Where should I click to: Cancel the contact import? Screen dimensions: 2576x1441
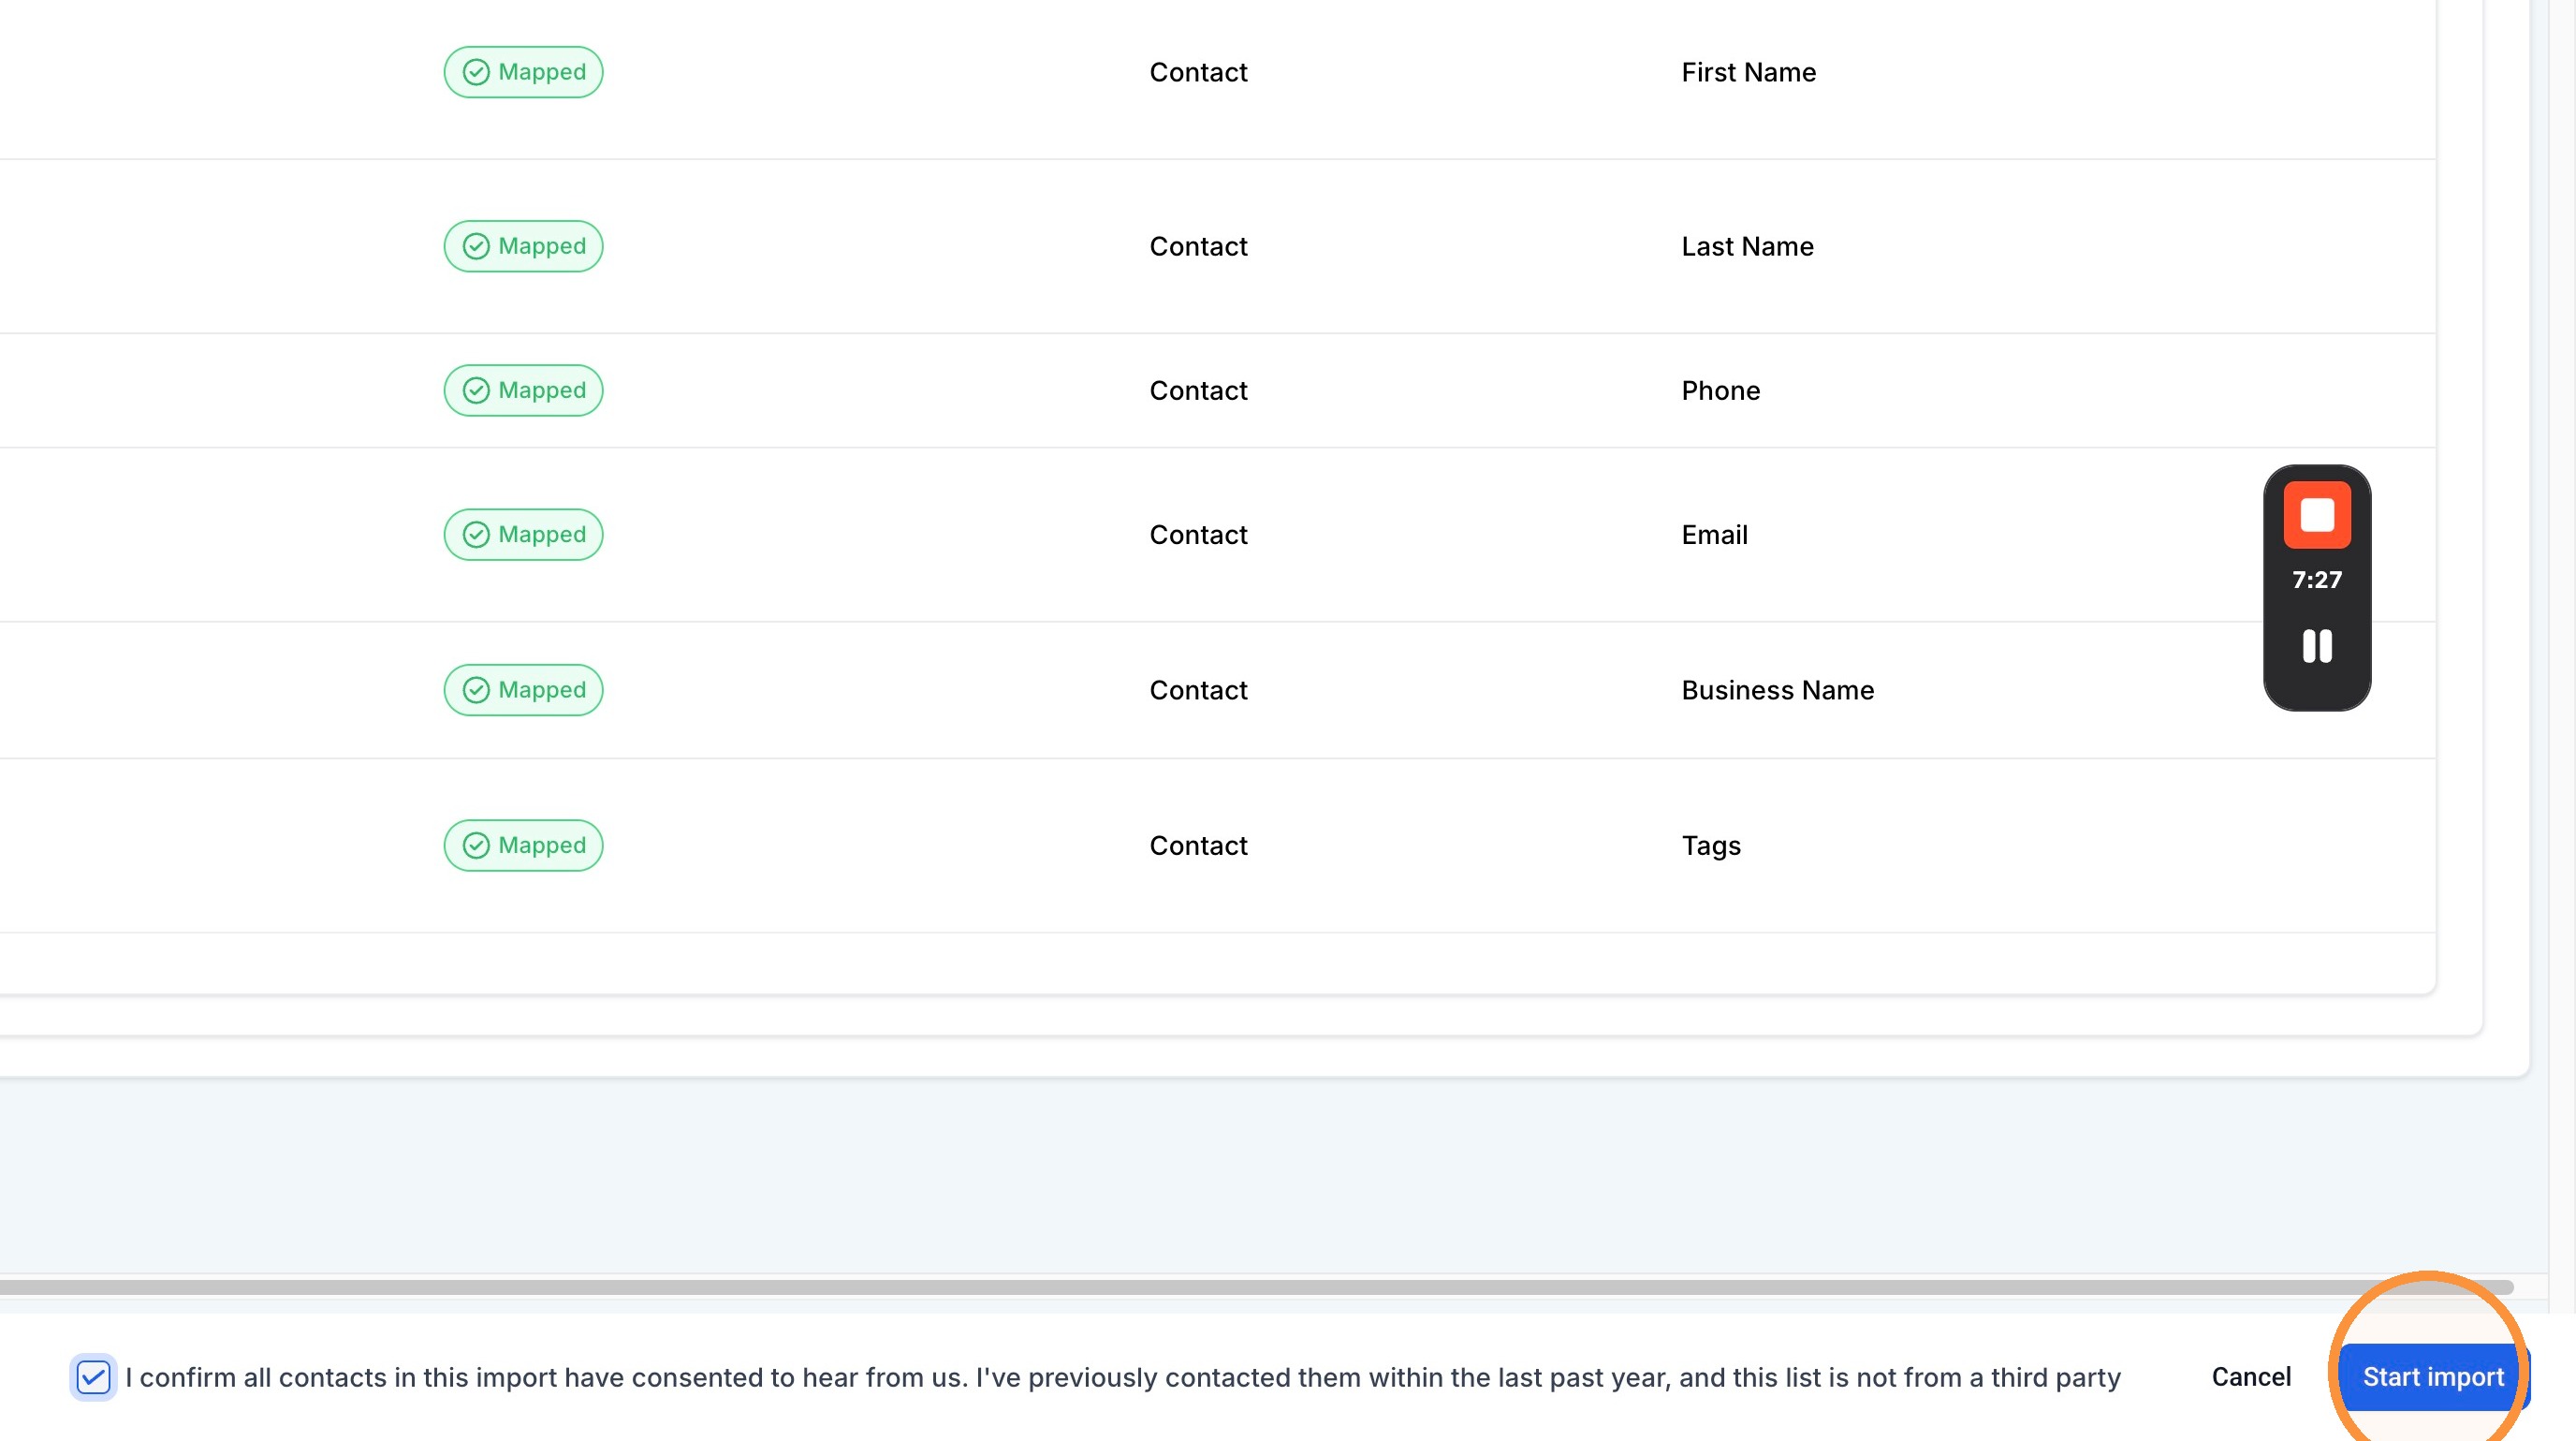pyautogui.click(x=2251, y=1377)
